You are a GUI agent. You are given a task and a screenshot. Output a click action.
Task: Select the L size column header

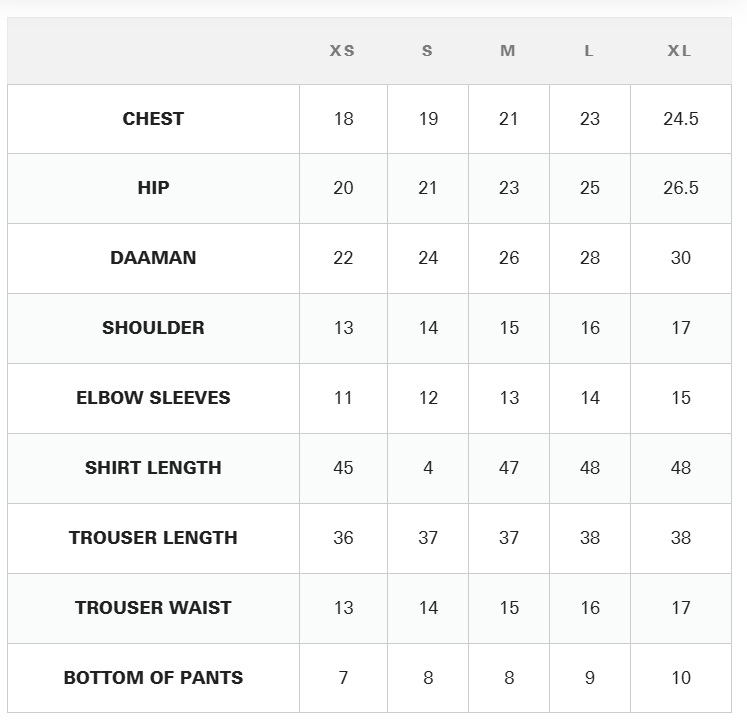(589, 51)
